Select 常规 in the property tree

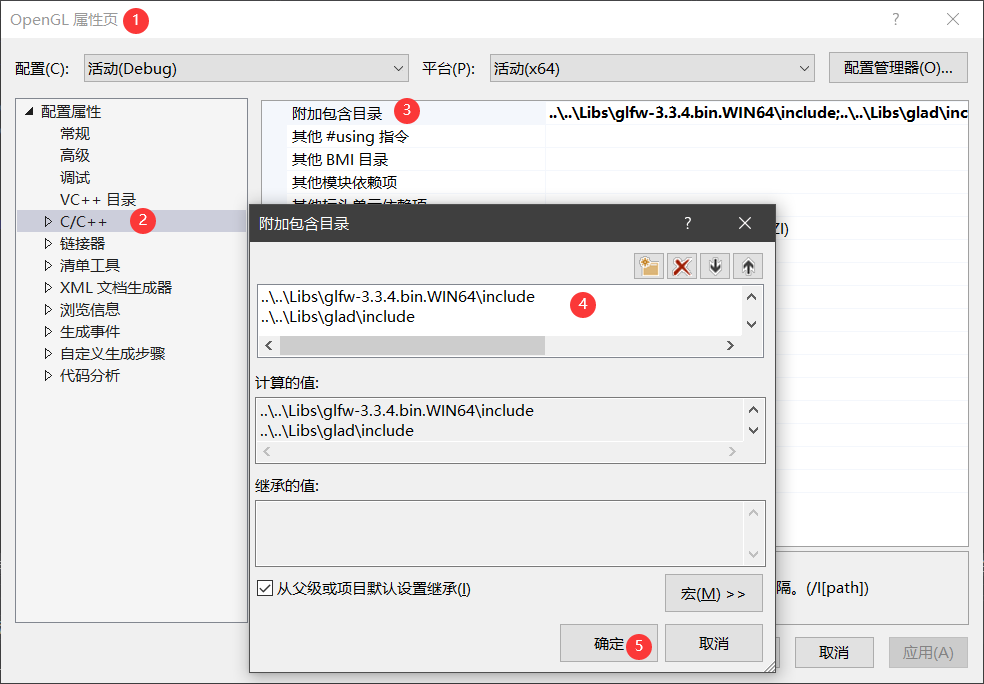click(x=75, y=134)
